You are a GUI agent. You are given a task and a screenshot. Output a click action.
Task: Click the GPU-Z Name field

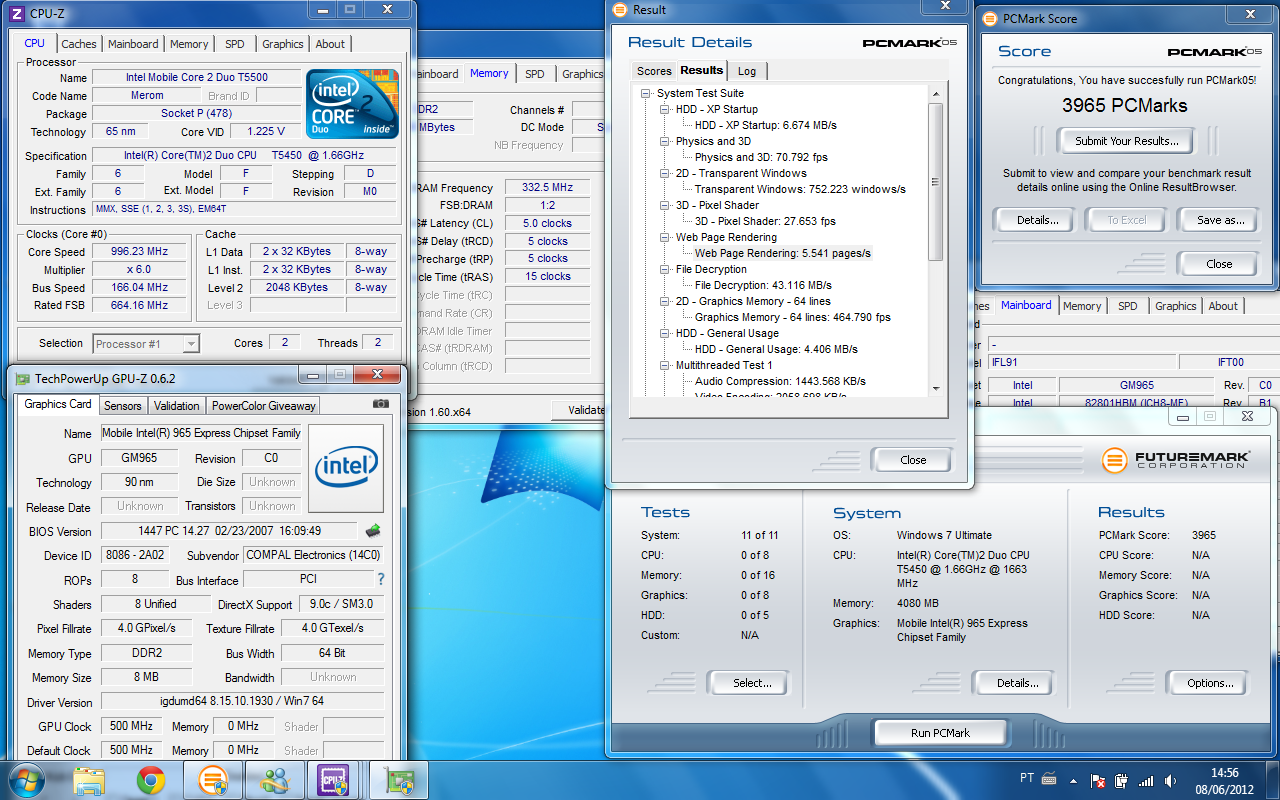click(200, 433)
